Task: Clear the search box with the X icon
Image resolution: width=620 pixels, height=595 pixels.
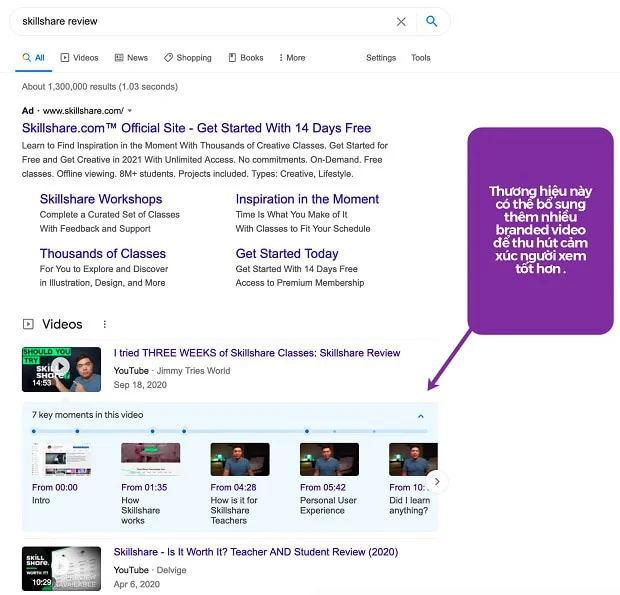Action: tap(401, 21)
